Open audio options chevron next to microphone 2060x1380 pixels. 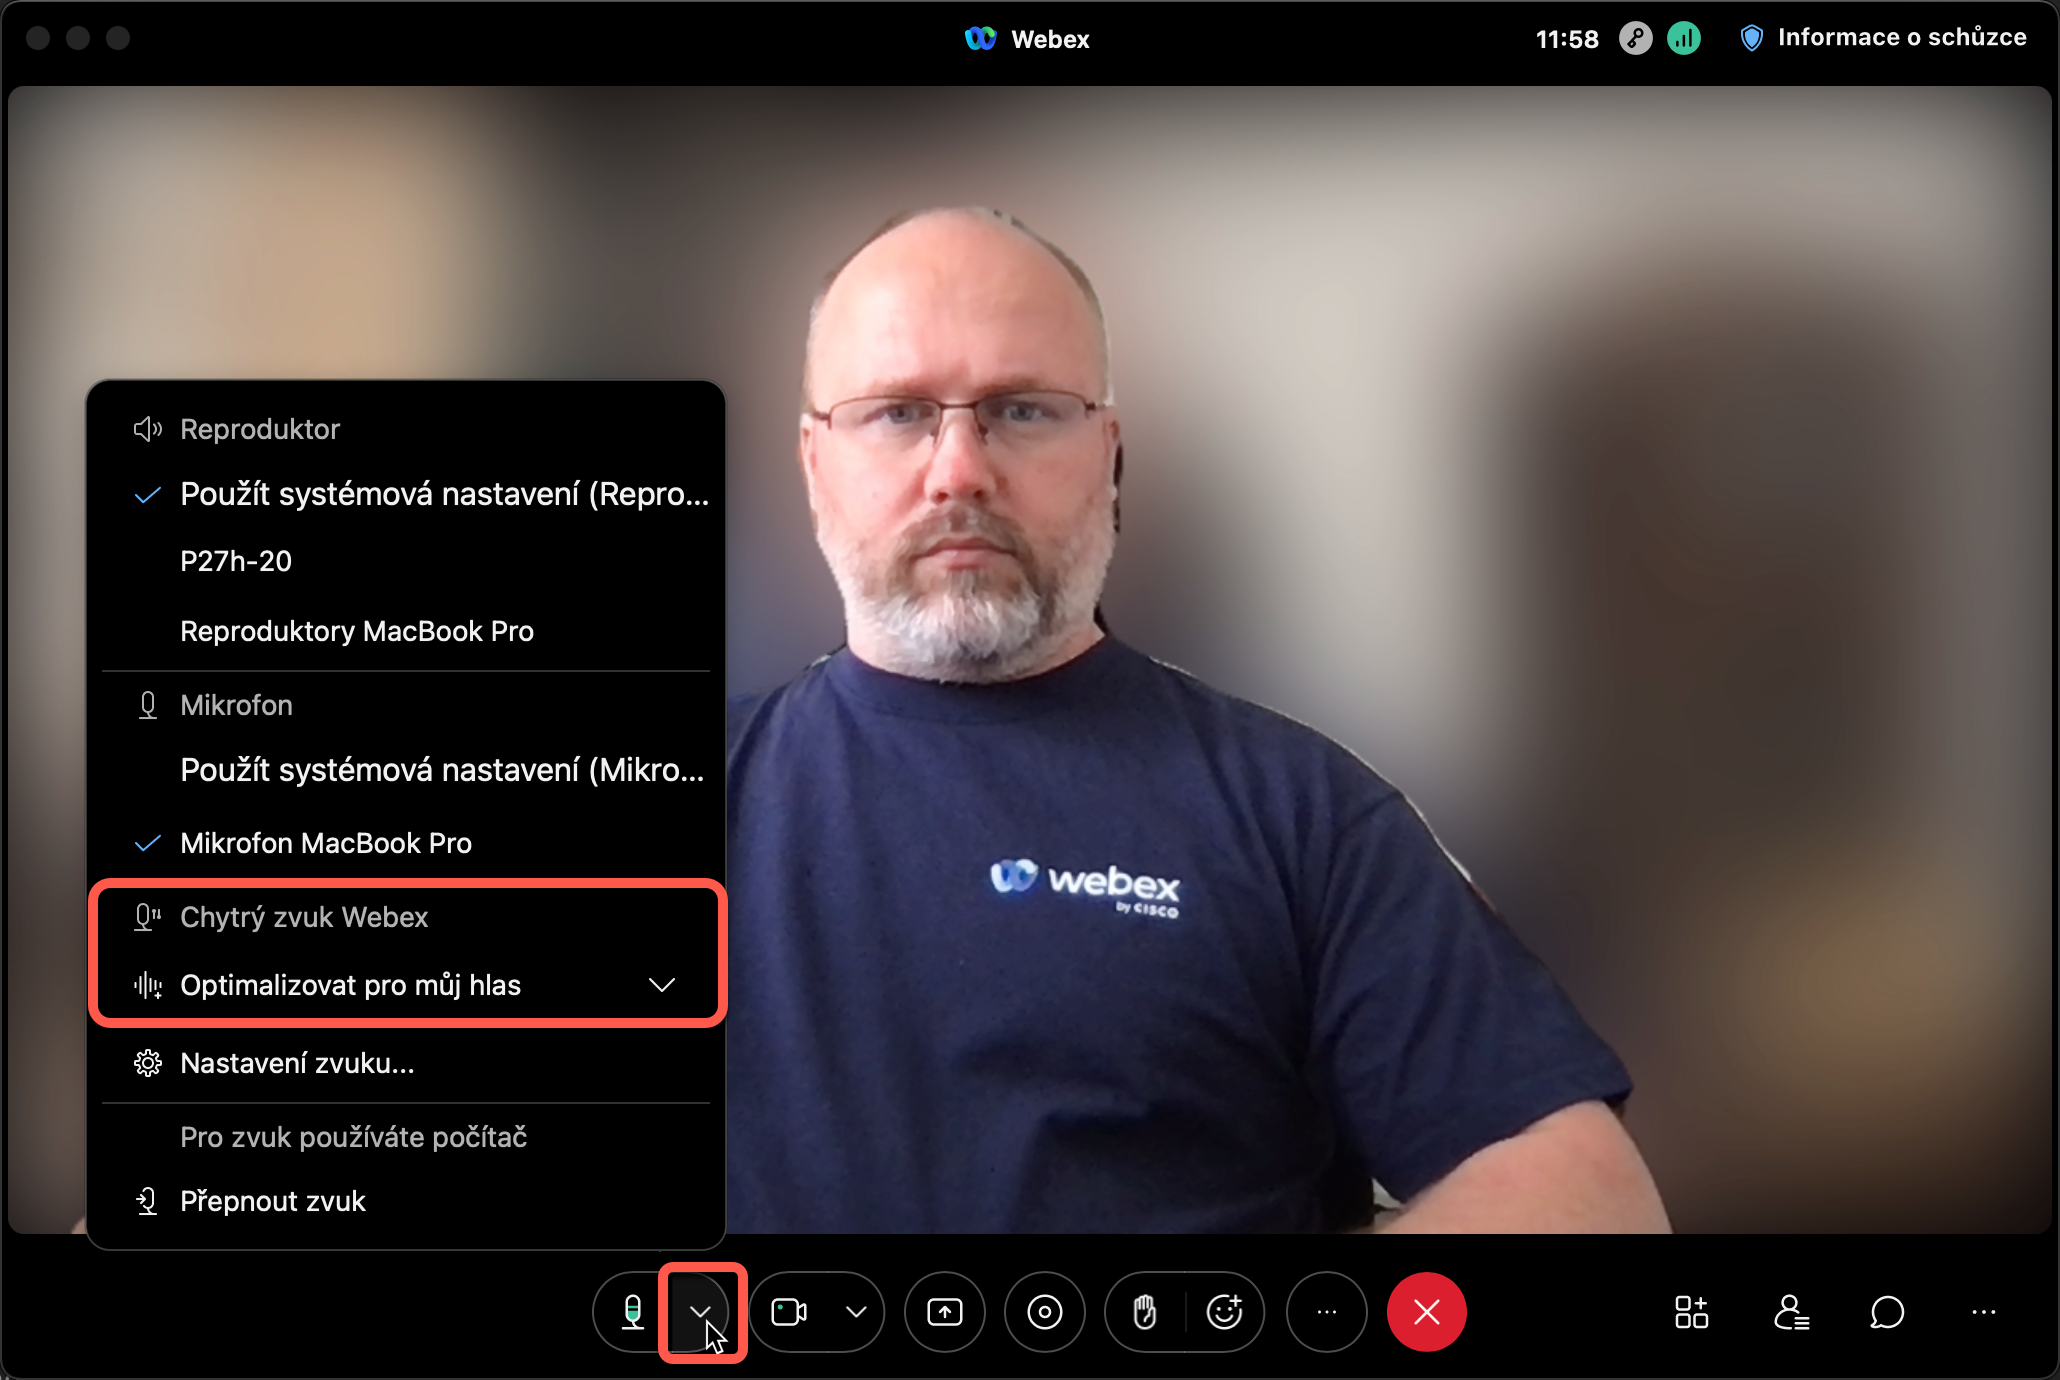pyautogui.click(x=701, y=1312)
